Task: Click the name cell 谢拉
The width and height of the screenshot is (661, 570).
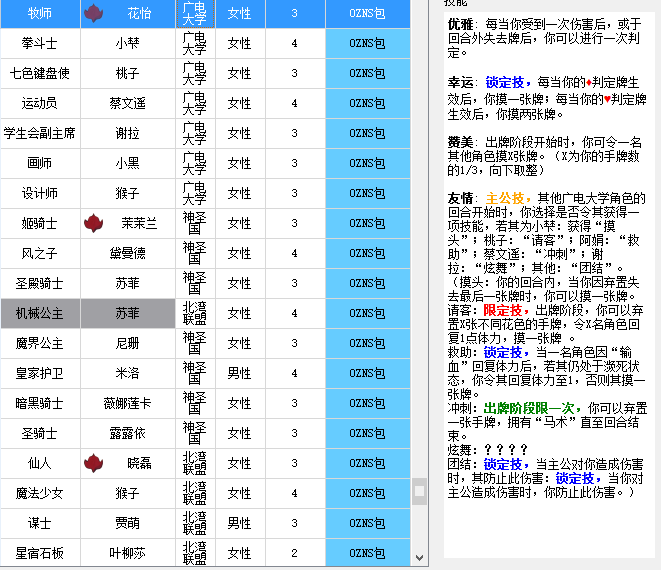Action: pyautogui.click(x=128, y=133)
